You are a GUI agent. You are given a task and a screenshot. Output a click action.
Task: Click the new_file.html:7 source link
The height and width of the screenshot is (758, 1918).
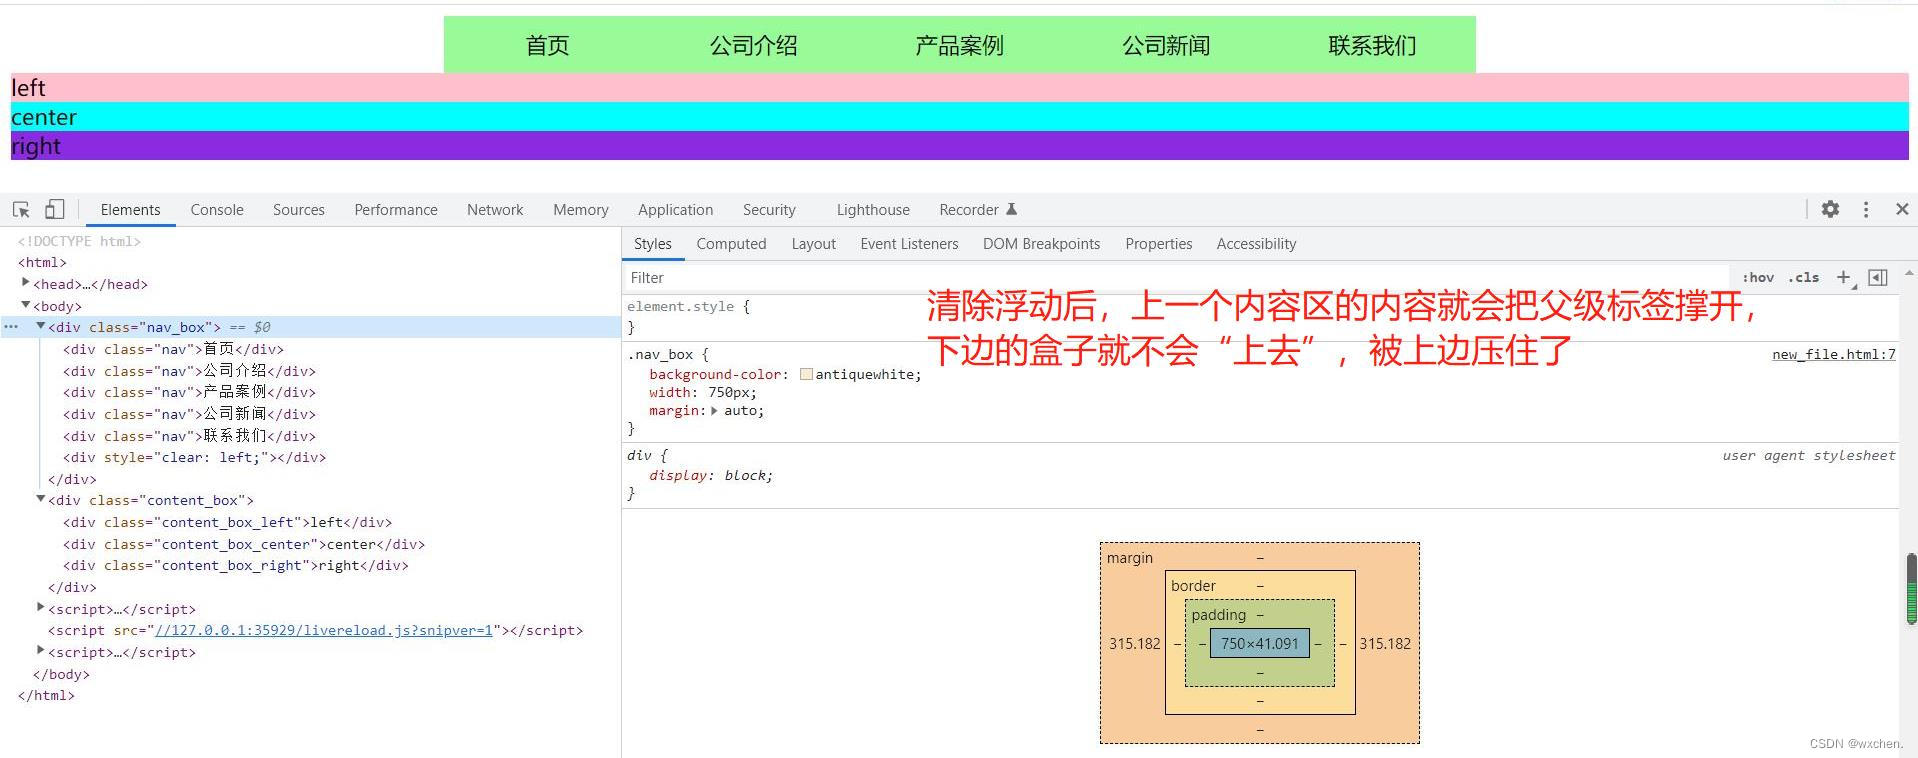[x=1833, y=354]
